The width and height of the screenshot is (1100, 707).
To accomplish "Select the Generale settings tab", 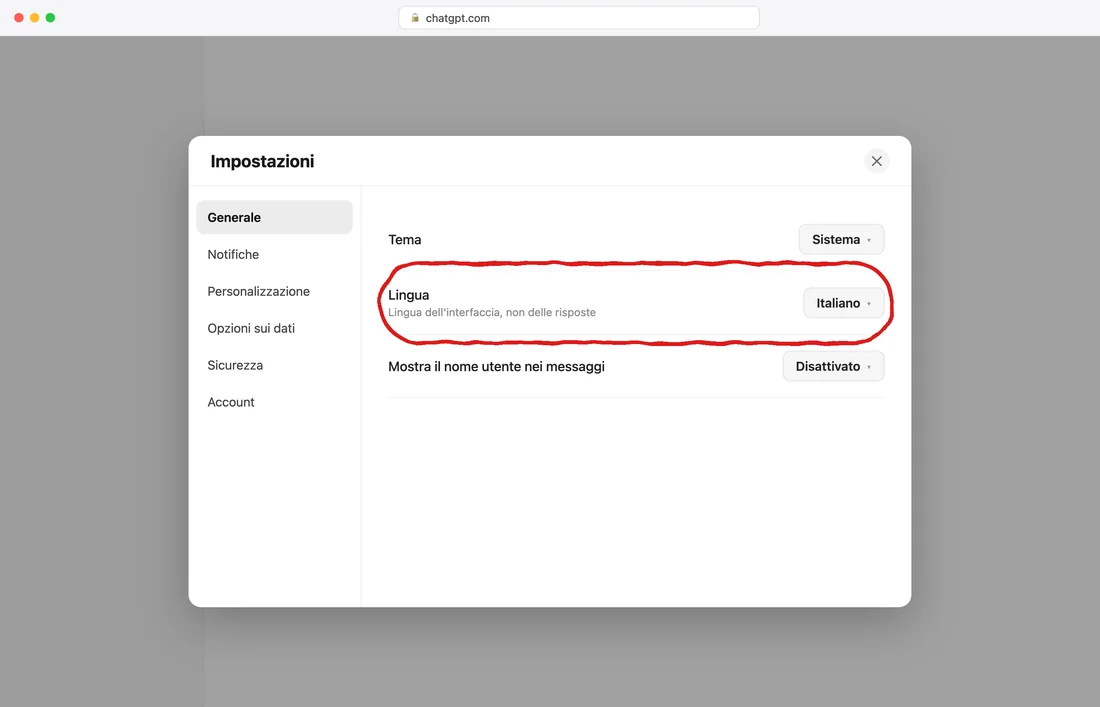I will pyautogui.click(x=274, y=217).
